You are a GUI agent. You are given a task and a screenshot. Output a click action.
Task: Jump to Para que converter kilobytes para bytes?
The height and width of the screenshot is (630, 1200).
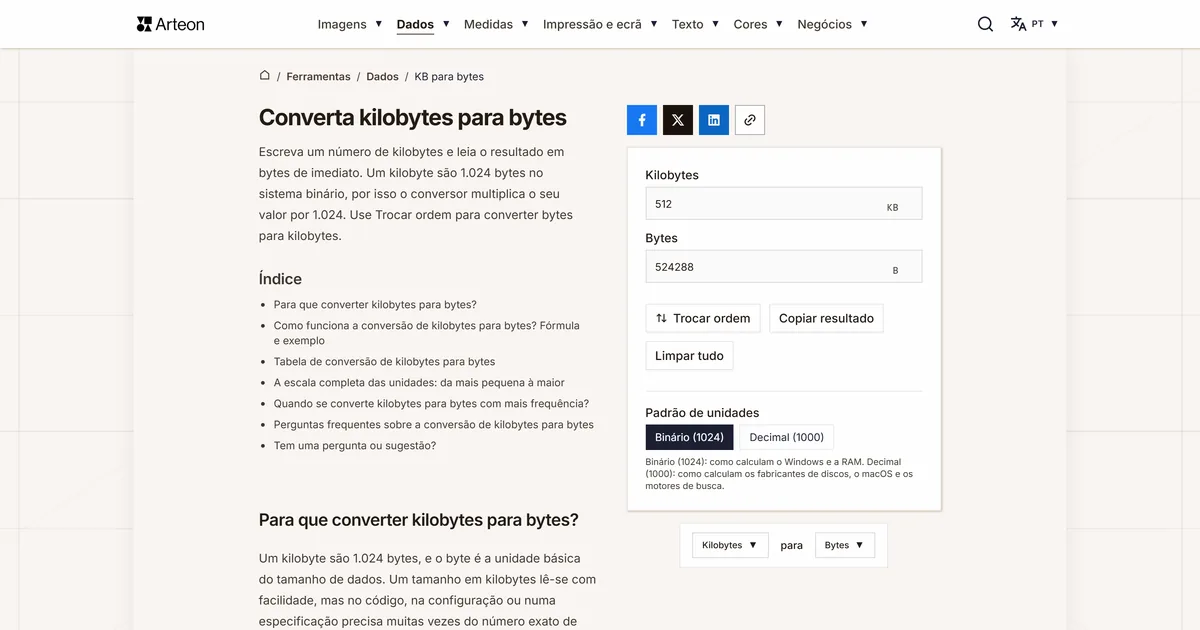click(375, 304)
